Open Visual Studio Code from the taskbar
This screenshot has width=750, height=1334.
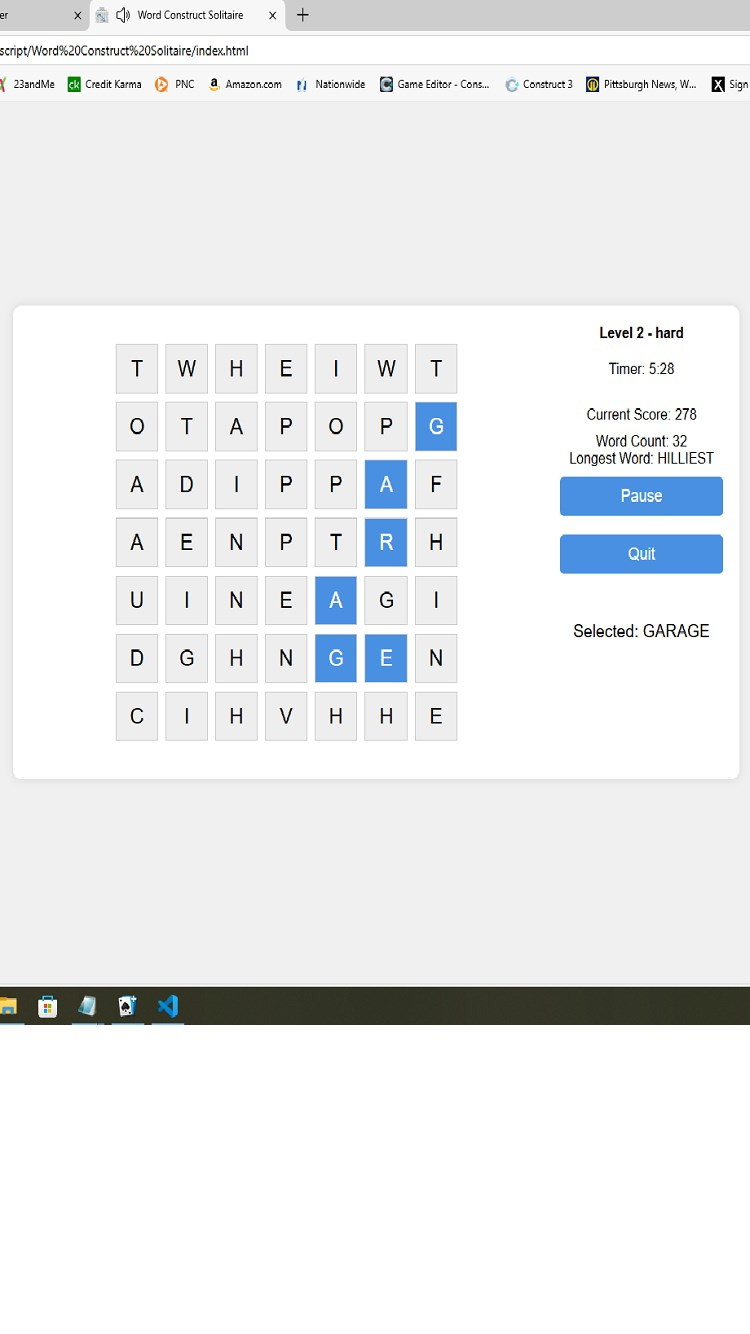tap(167, 1006)
